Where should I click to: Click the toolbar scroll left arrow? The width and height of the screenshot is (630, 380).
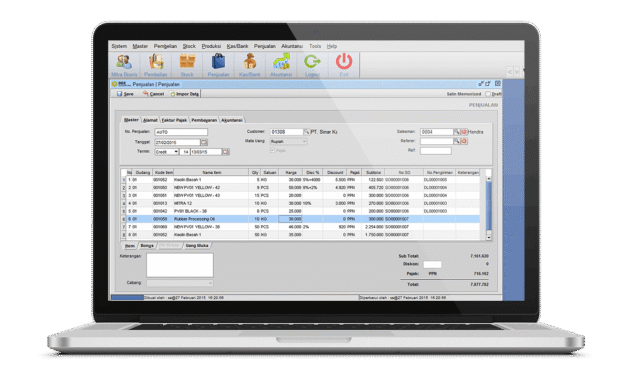click(x=509, y=72)
